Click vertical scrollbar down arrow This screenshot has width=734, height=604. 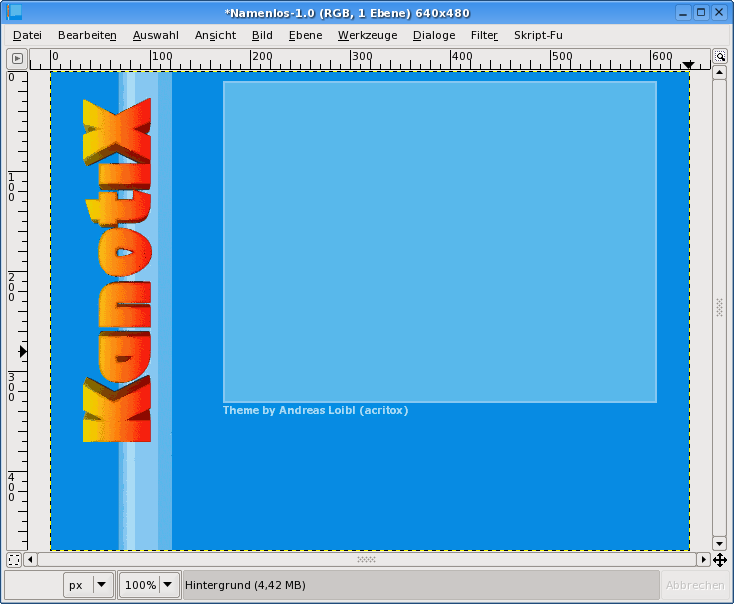[x=719, y=544]
